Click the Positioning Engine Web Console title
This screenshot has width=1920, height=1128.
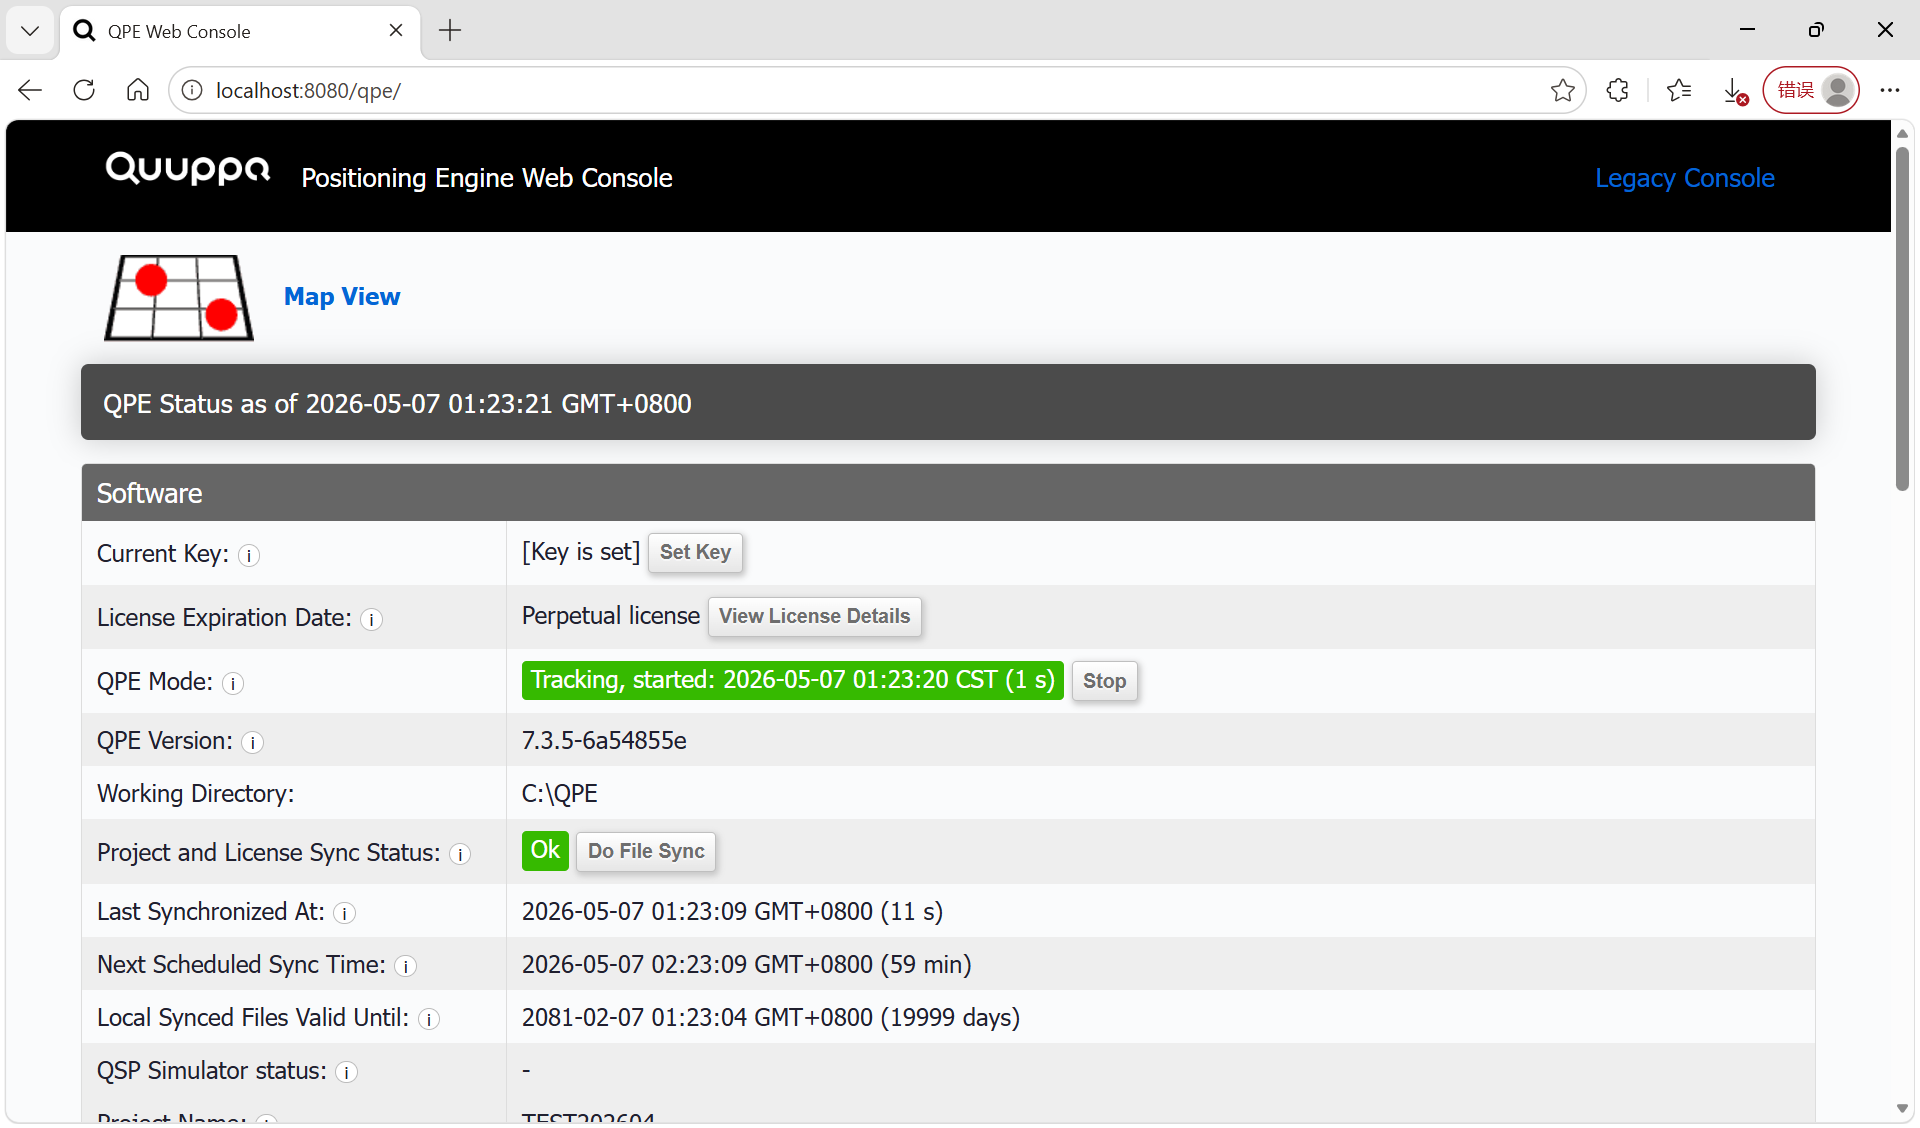click(487, 178)
